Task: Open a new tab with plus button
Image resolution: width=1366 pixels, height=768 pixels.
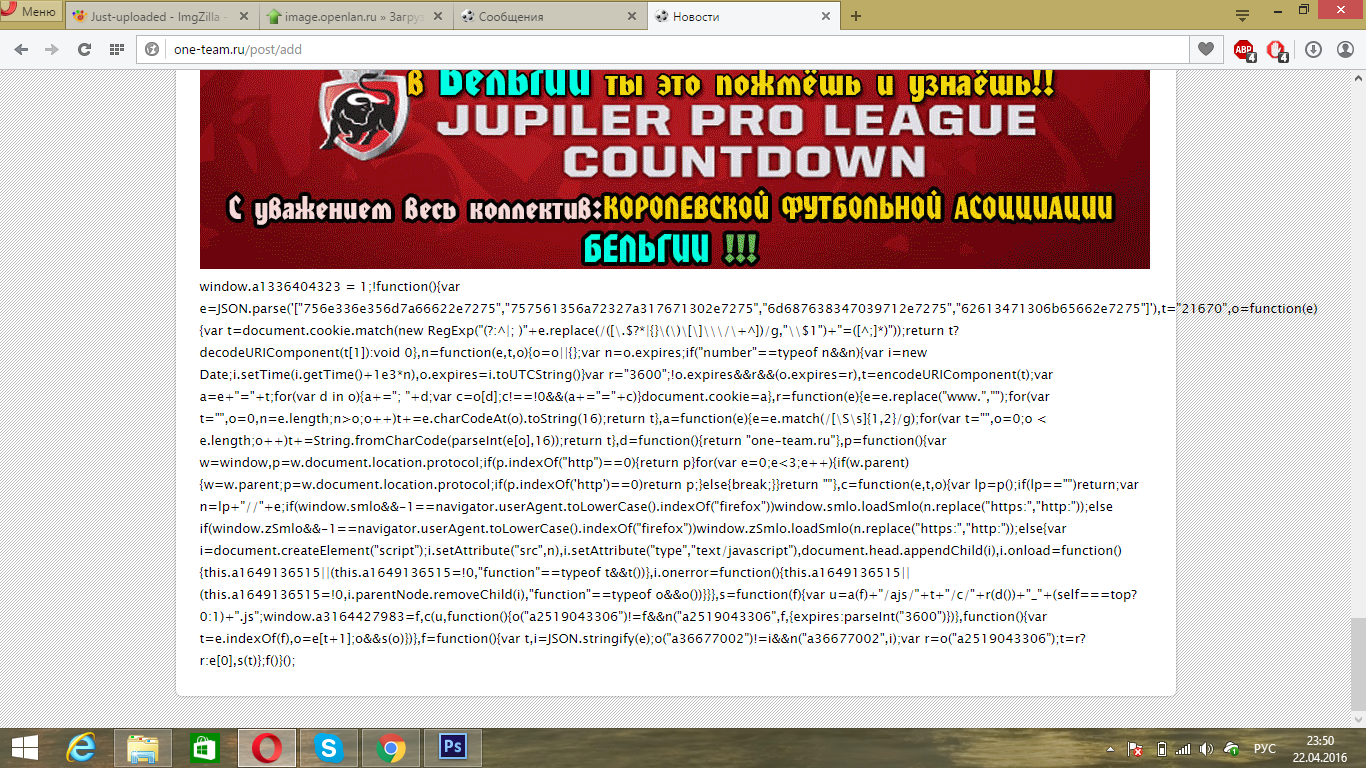Action: (856, 16)
